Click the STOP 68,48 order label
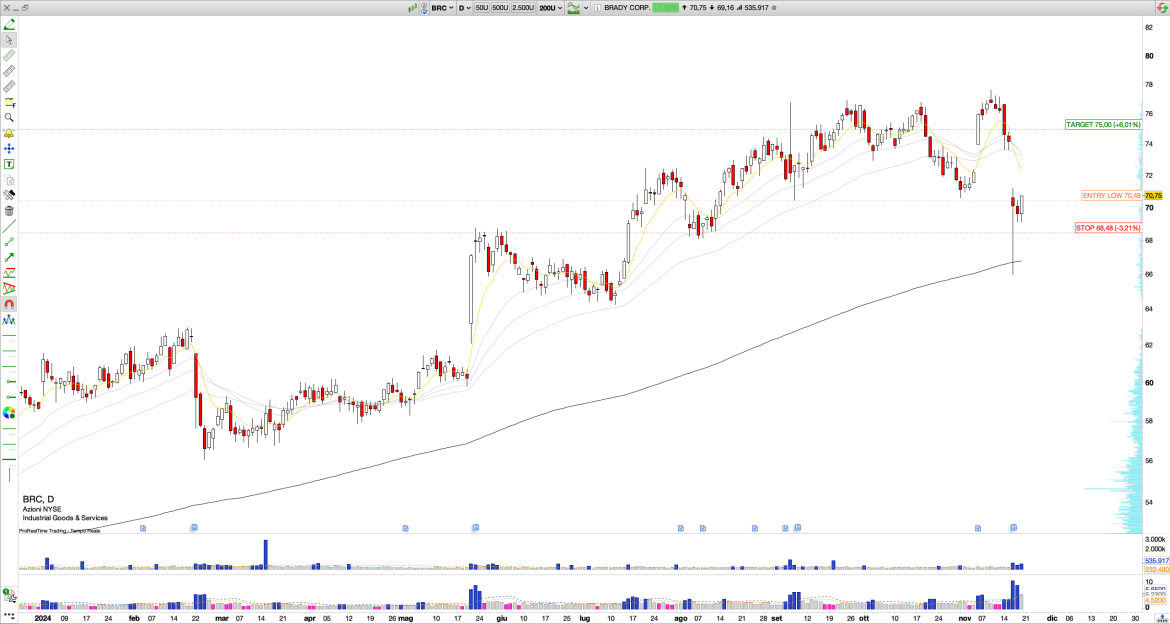Screen dimensions: 1170x624 point(1108,228)
